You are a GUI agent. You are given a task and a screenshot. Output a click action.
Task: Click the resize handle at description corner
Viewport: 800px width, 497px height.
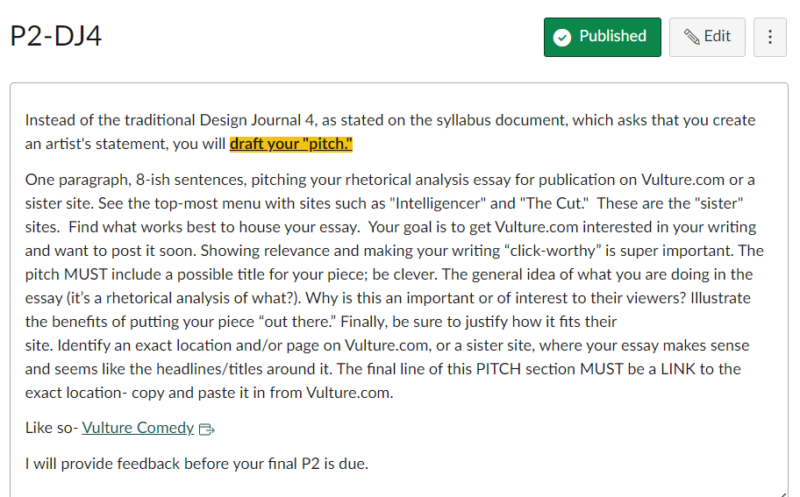[782, 492]
